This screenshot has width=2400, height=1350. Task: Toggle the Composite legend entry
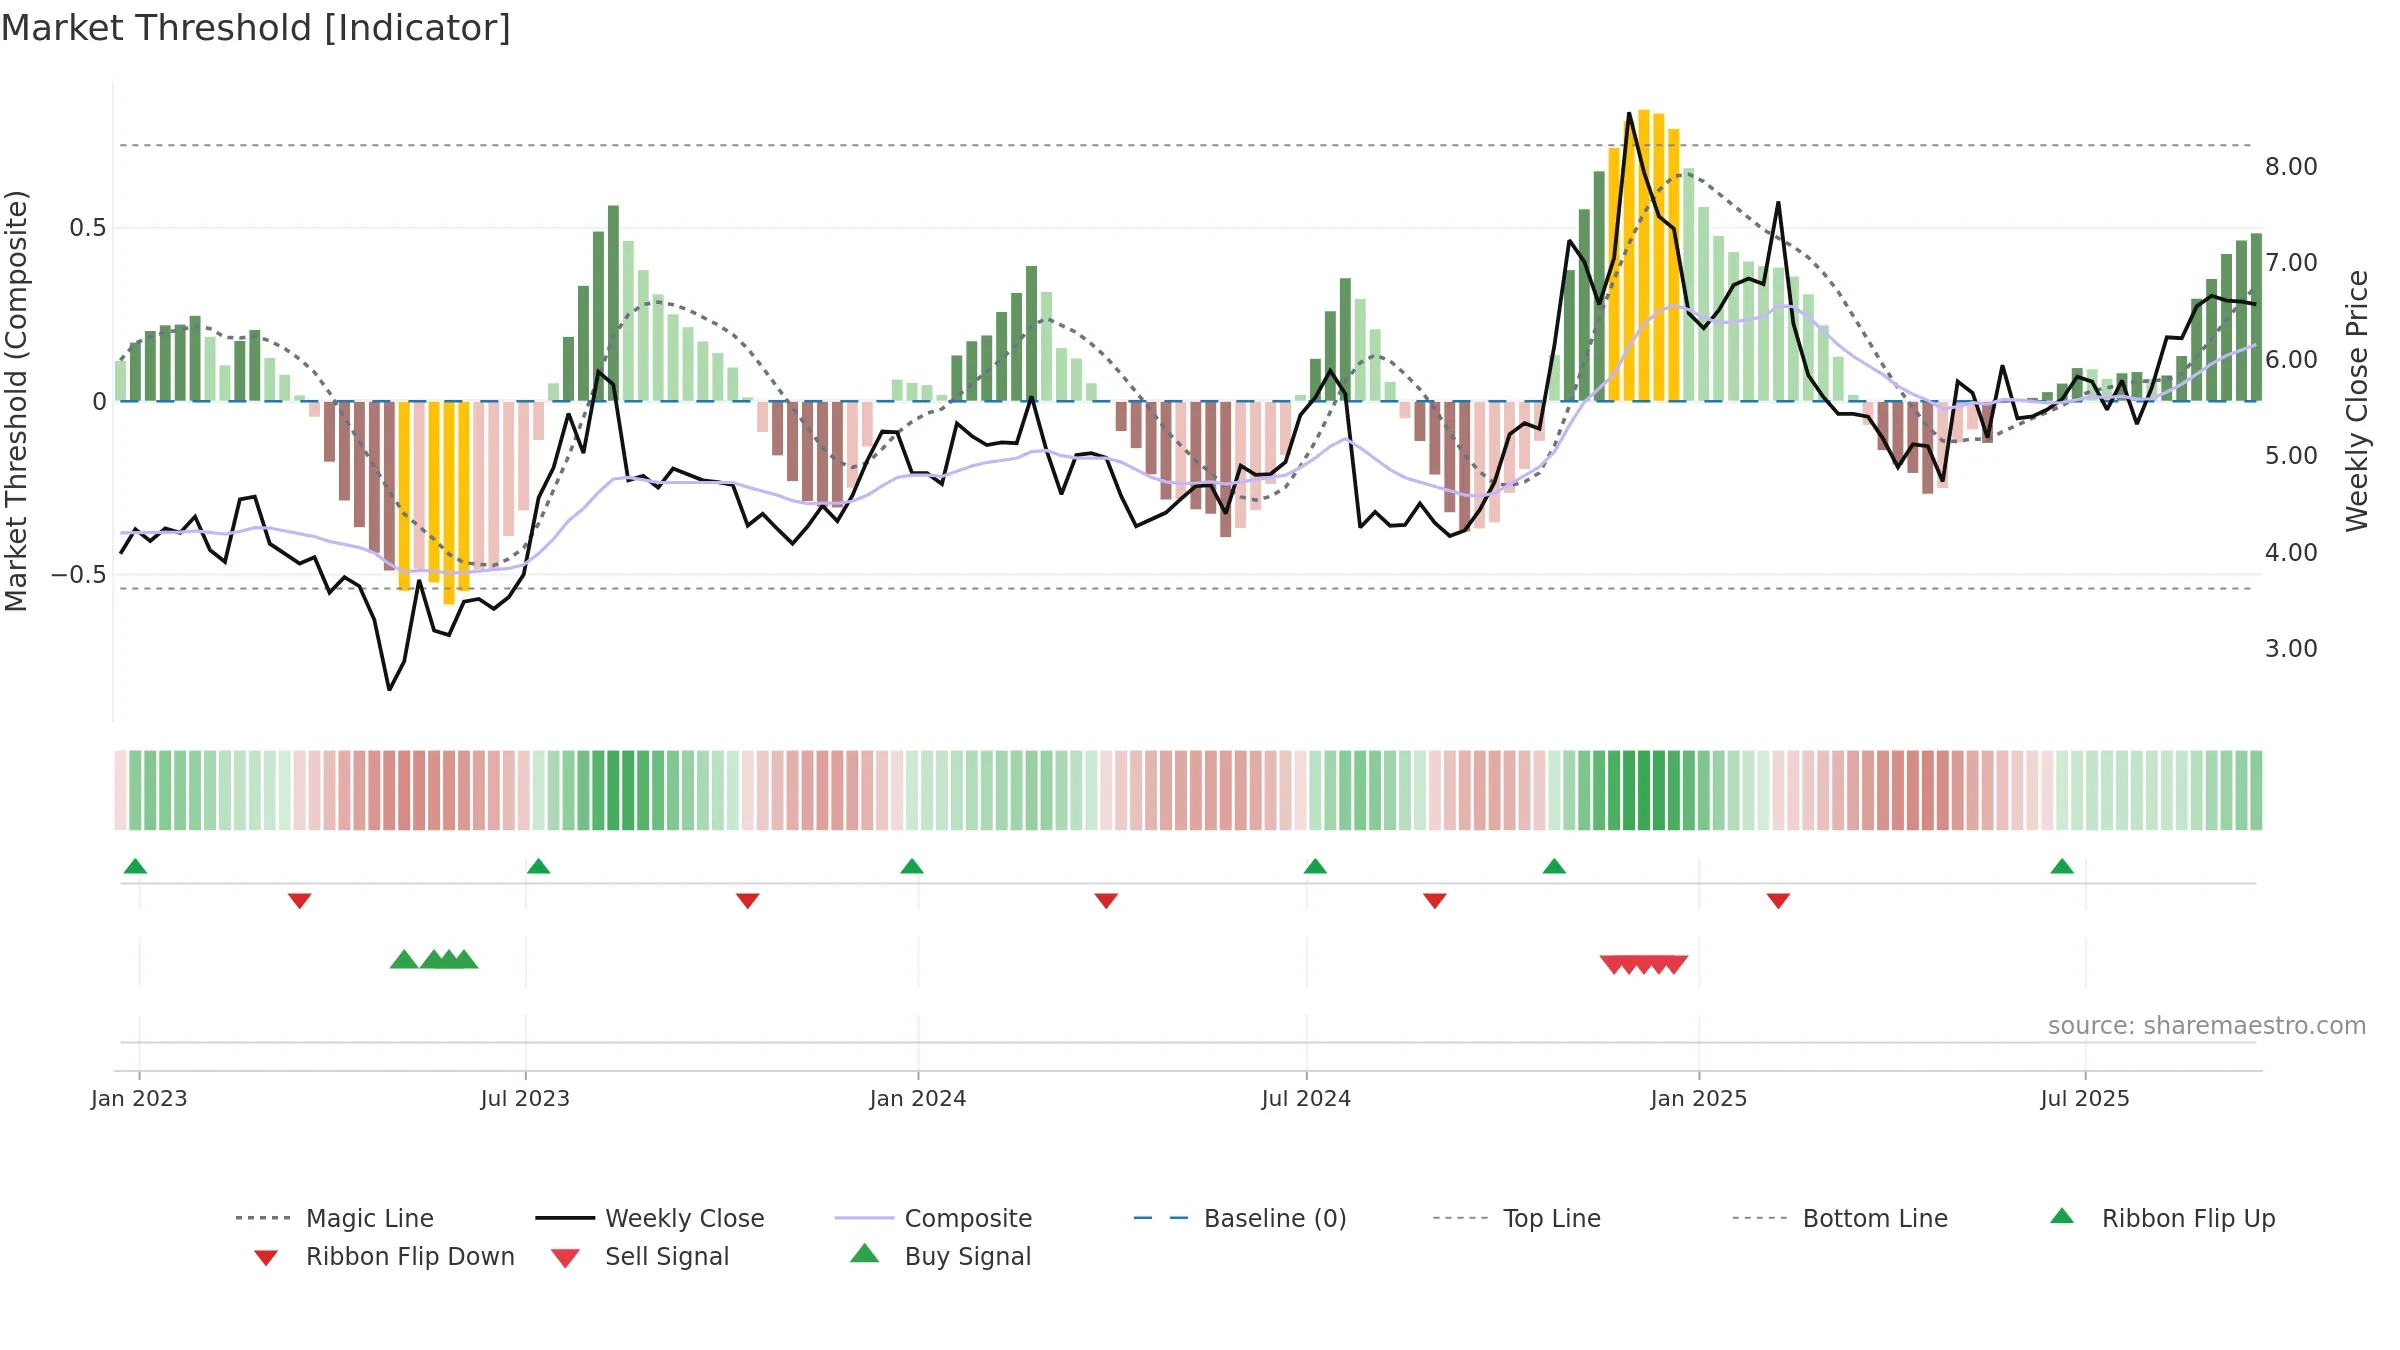933,1218
